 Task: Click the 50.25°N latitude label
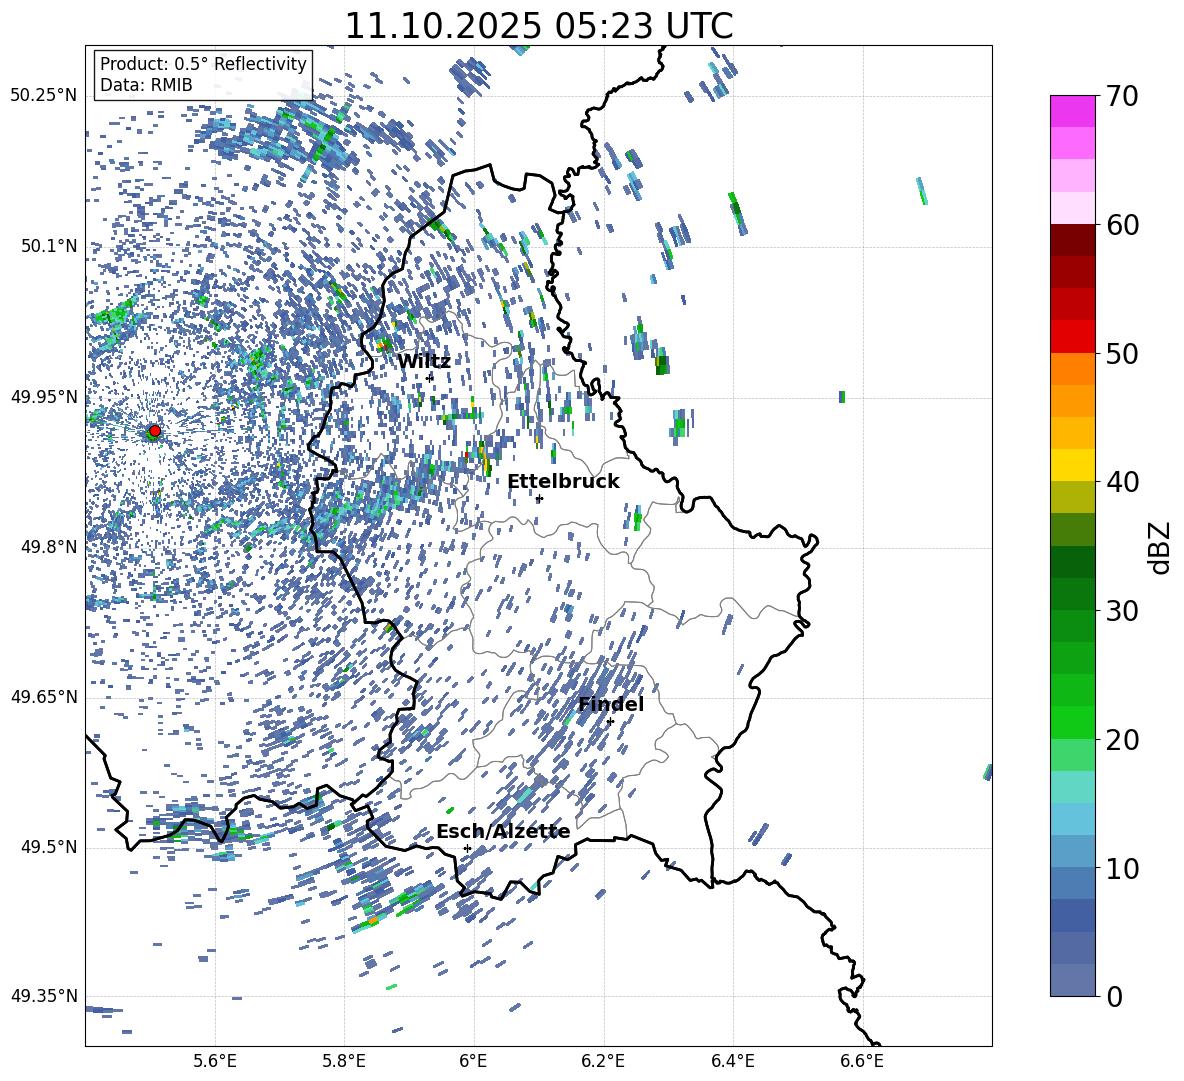pyautogui.click(x=44, y=96)
